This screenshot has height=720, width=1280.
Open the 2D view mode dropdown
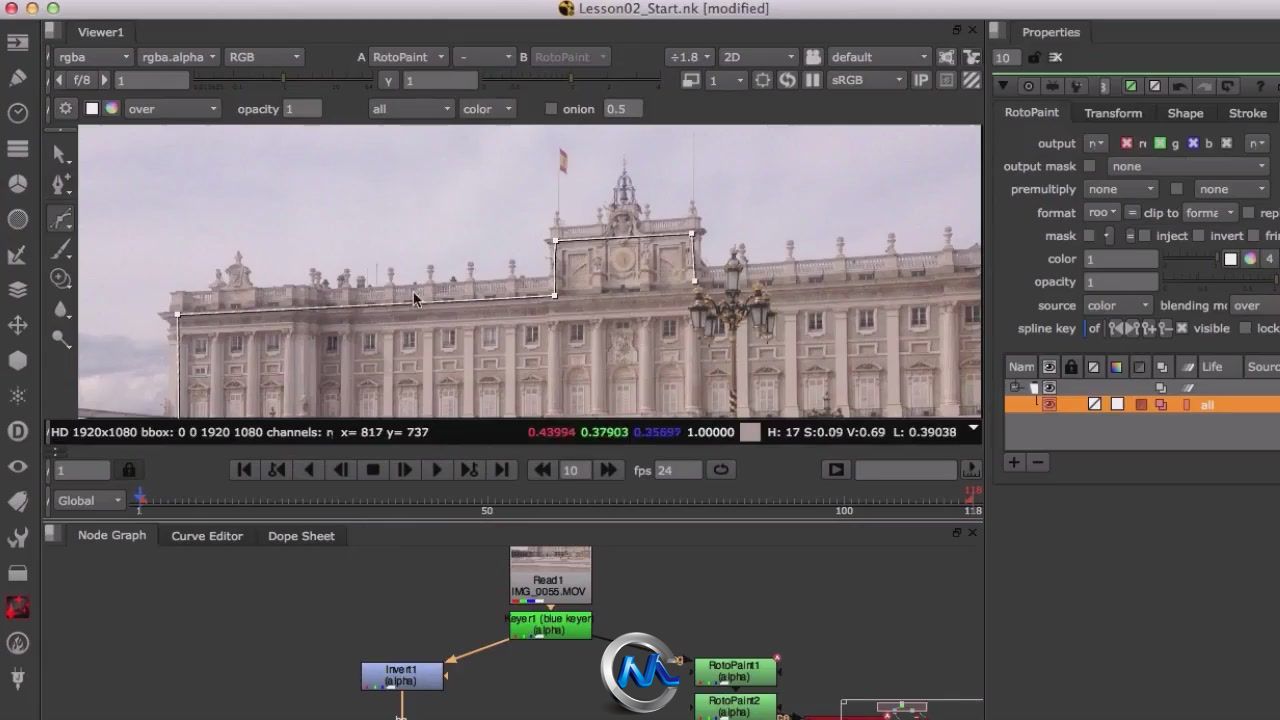click(x=758, y=57)
